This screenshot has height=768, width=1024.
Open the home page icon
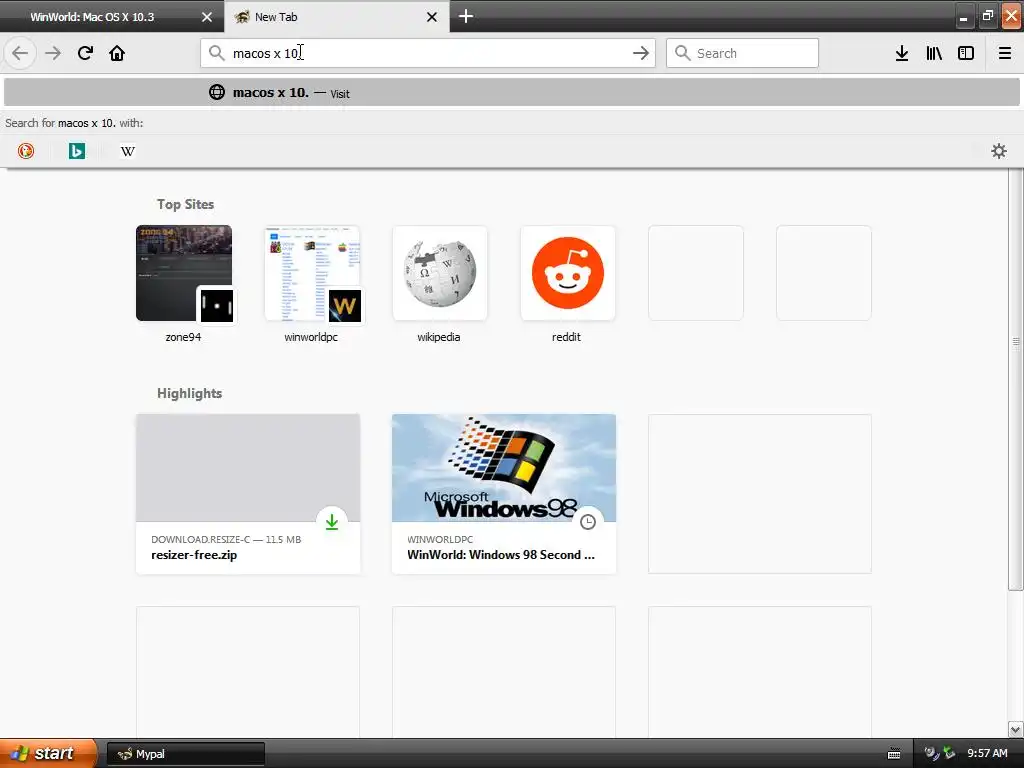point(117,53)
